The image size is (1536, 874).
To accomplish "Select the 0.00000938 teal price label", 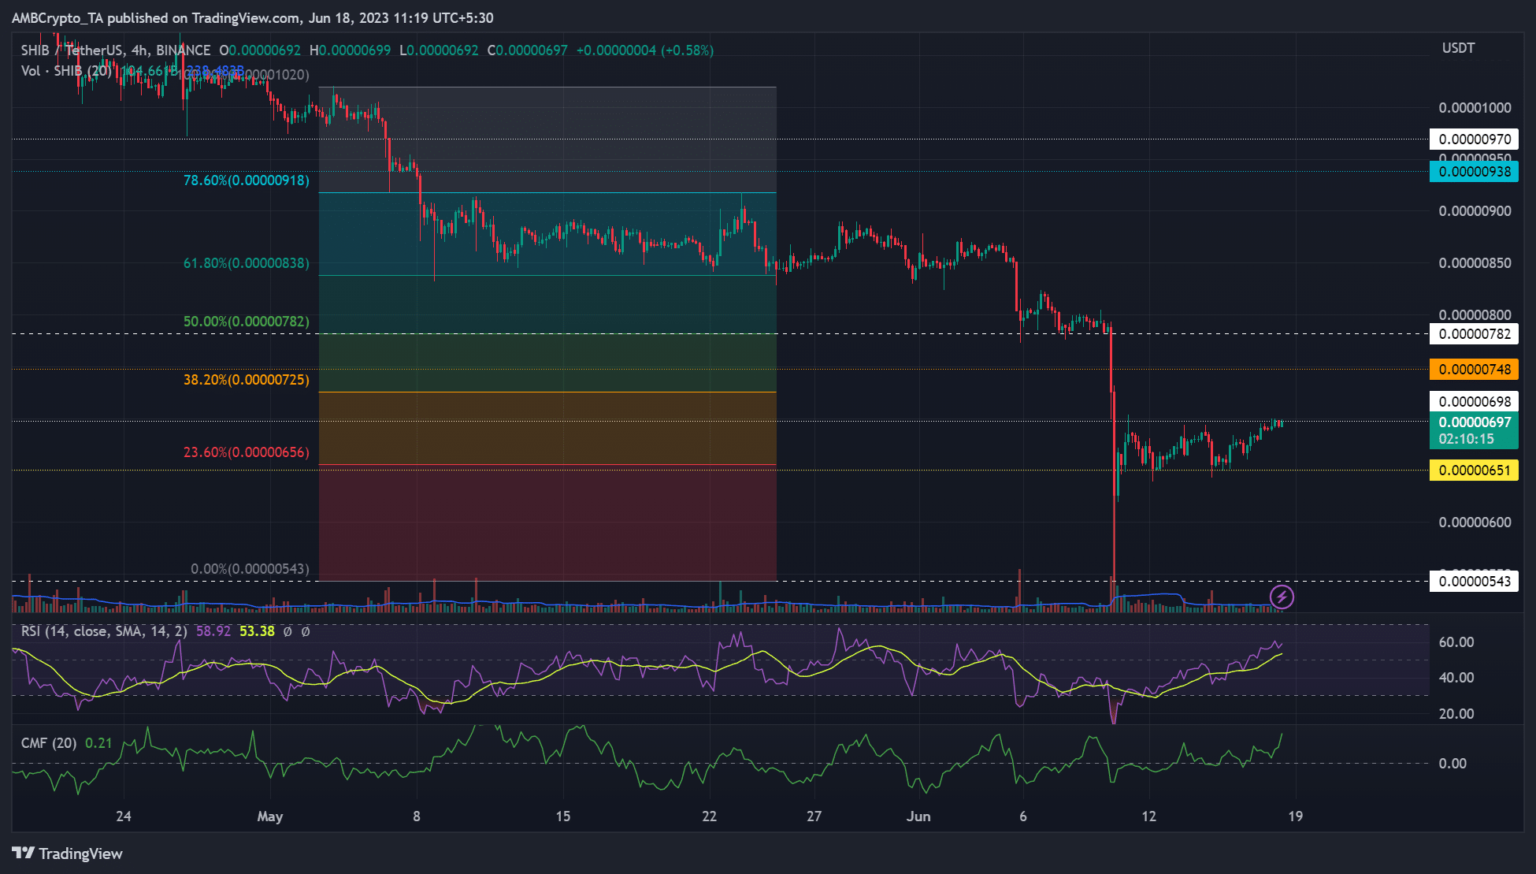I will point(1474,172).
